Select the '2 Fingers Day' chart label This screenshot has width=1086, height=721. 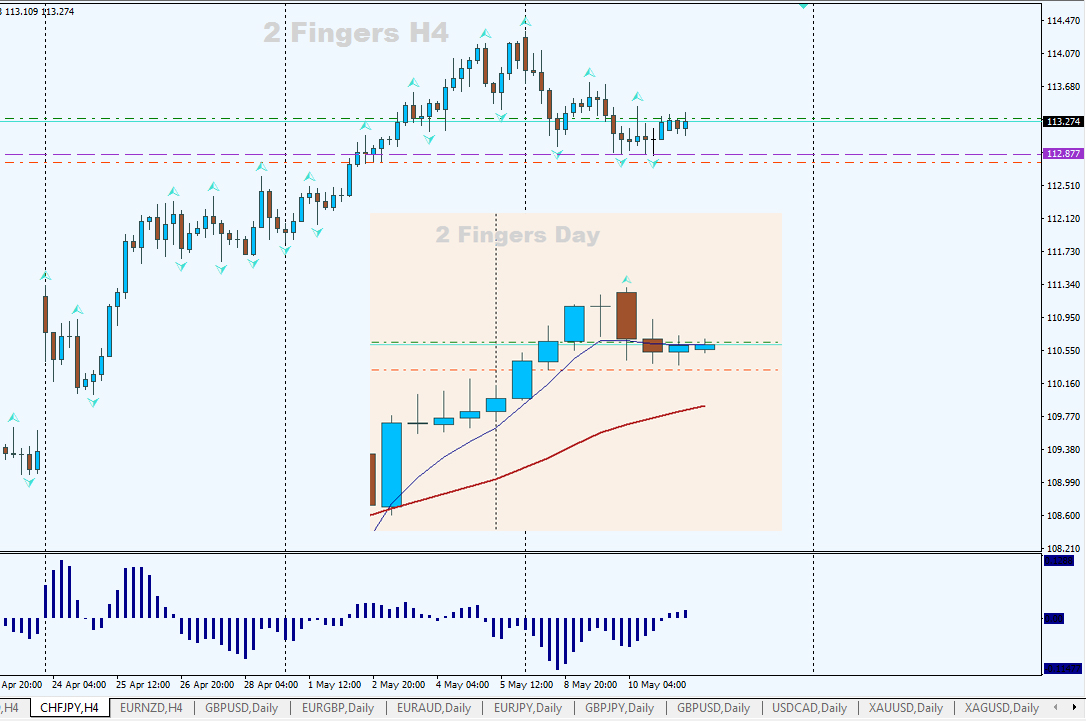(517, 235)
